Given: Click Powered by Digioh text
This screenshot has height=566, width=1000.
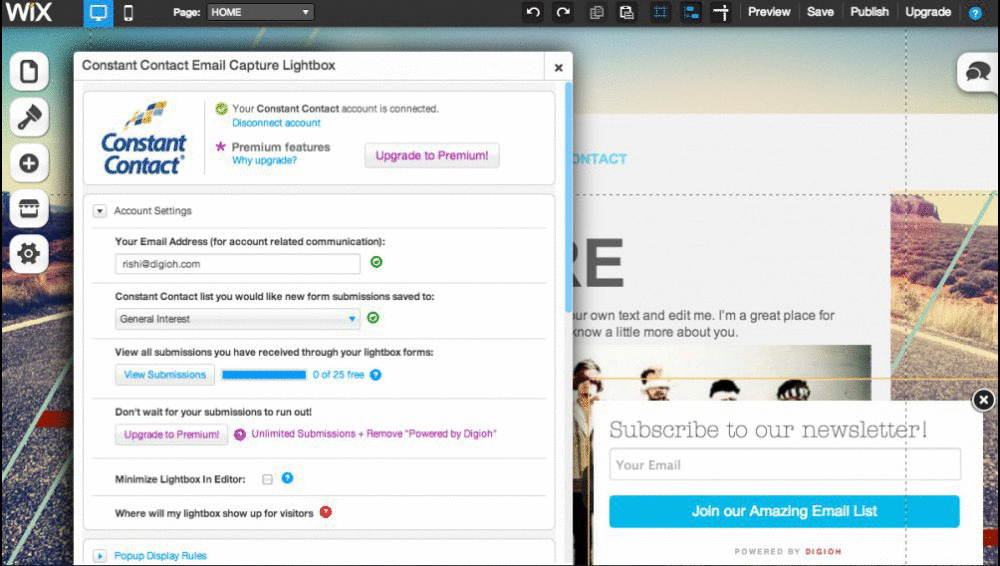Looking at the screenshot, I should pos(788,551).
